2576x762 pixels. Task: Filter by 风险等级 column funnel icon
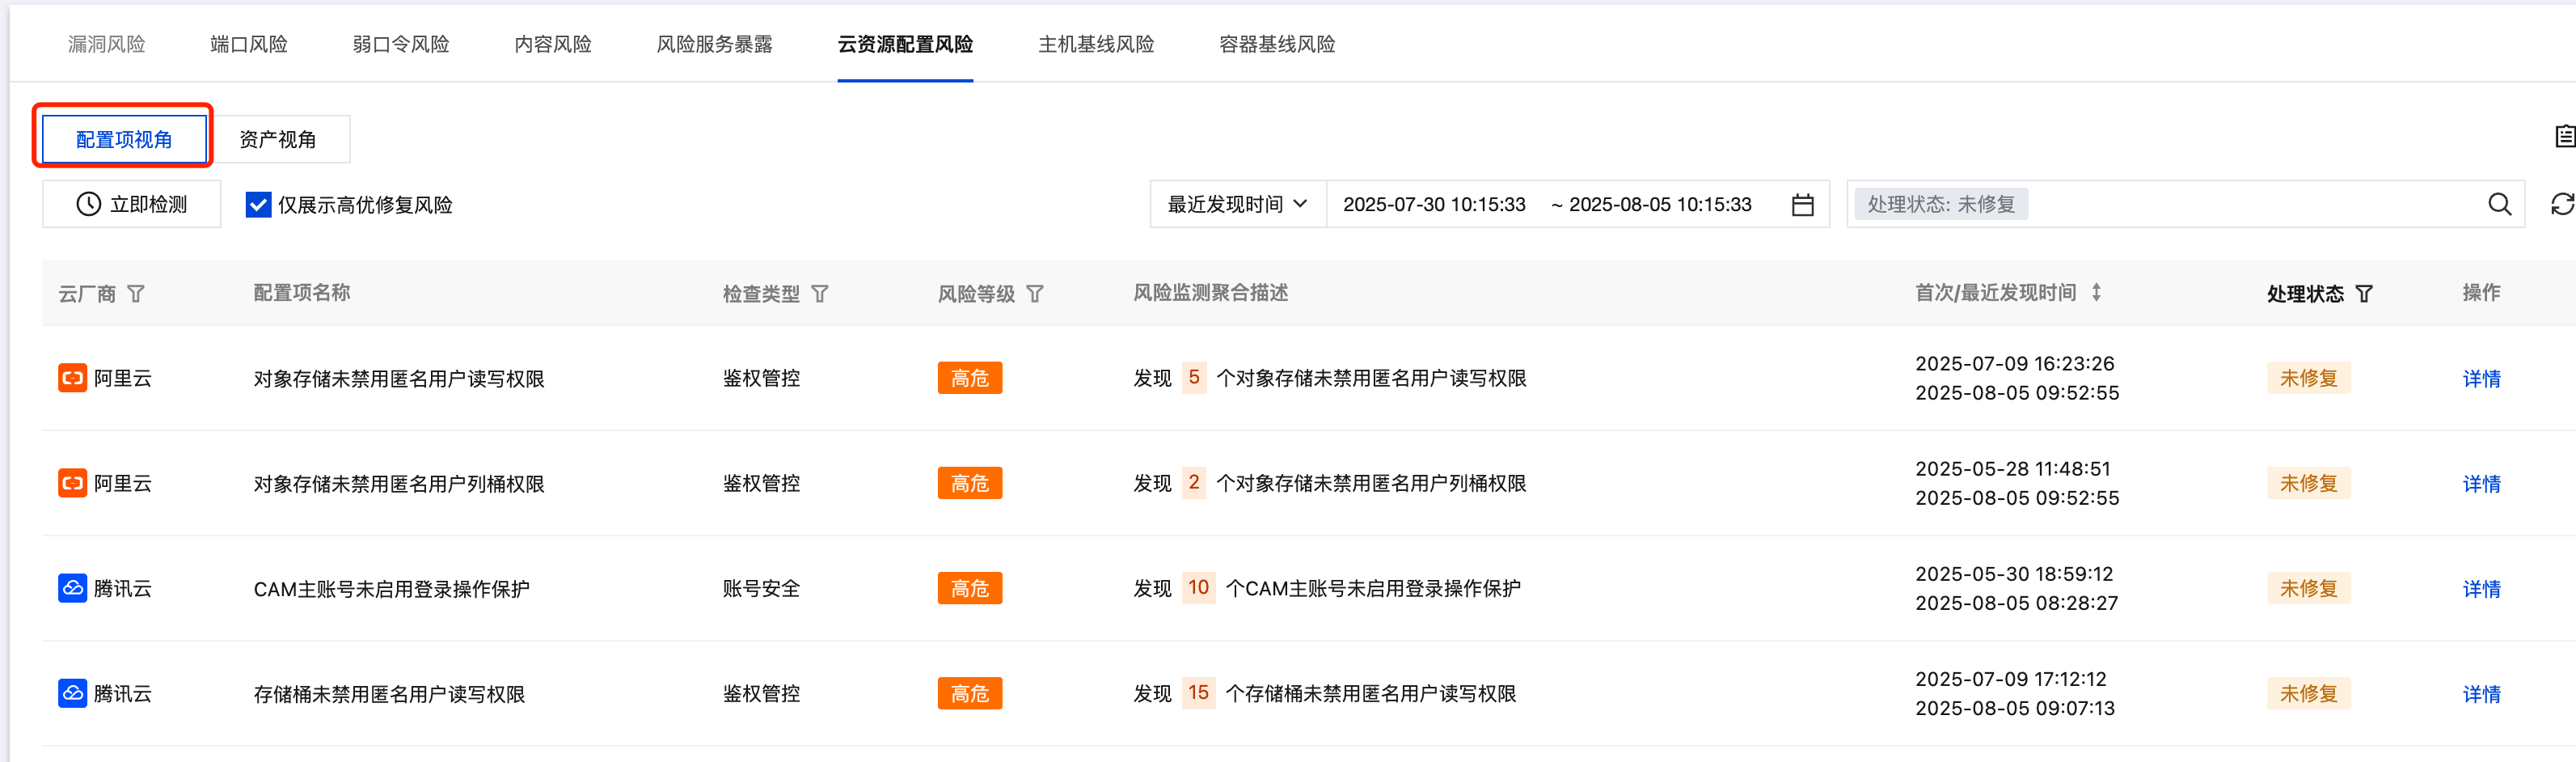[x=1035, y=294]
